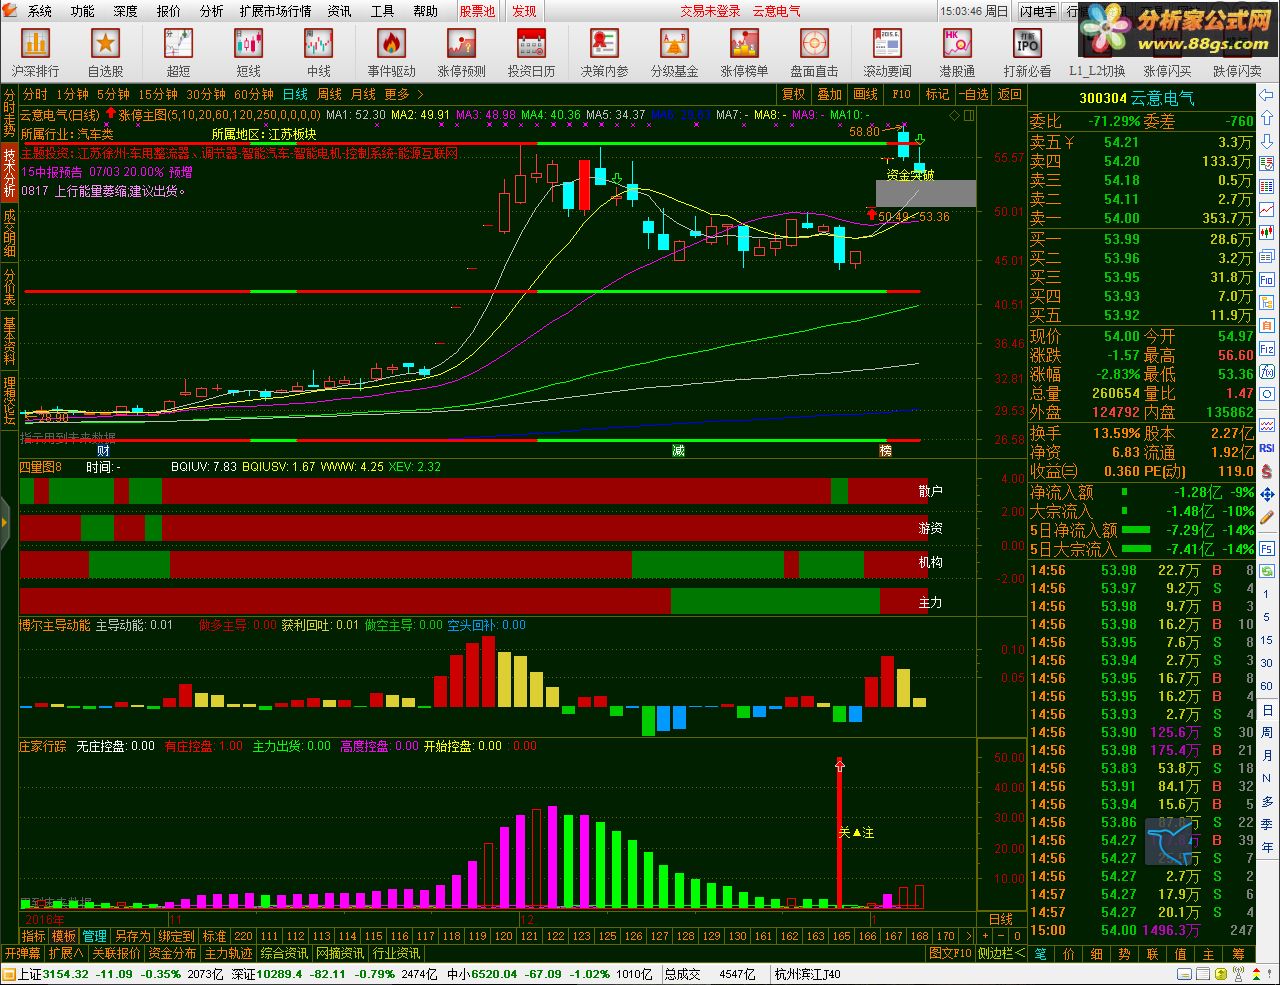
Task: Click the 图文F10 button
Action: coord(950,953)
